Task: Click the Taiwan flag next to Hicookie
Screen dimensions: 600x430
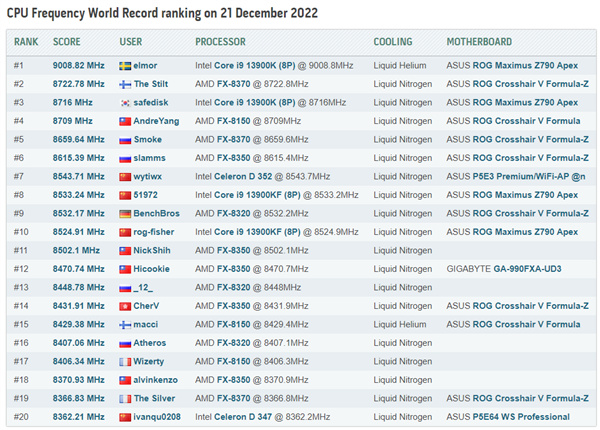Action: [x=125, y=269]
